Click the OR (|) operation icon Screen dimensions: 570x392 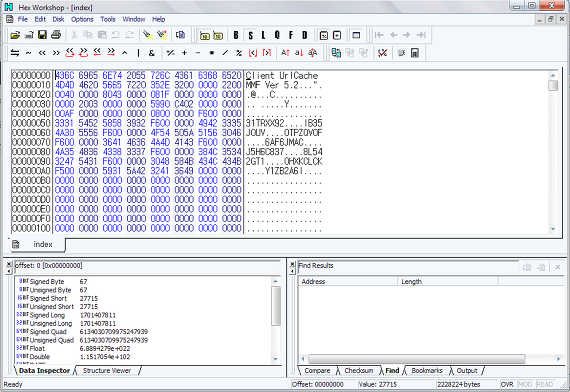pyautogui.click(x=139, y=53)
